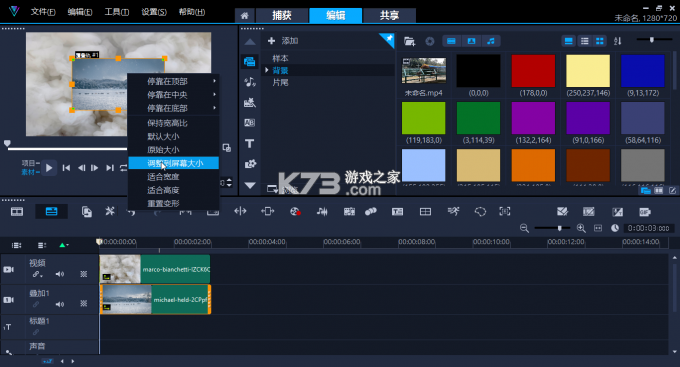Open the 文件 menu
This screenshot has width=680, height=367.
pyautogui.click(x=42, y=12)
